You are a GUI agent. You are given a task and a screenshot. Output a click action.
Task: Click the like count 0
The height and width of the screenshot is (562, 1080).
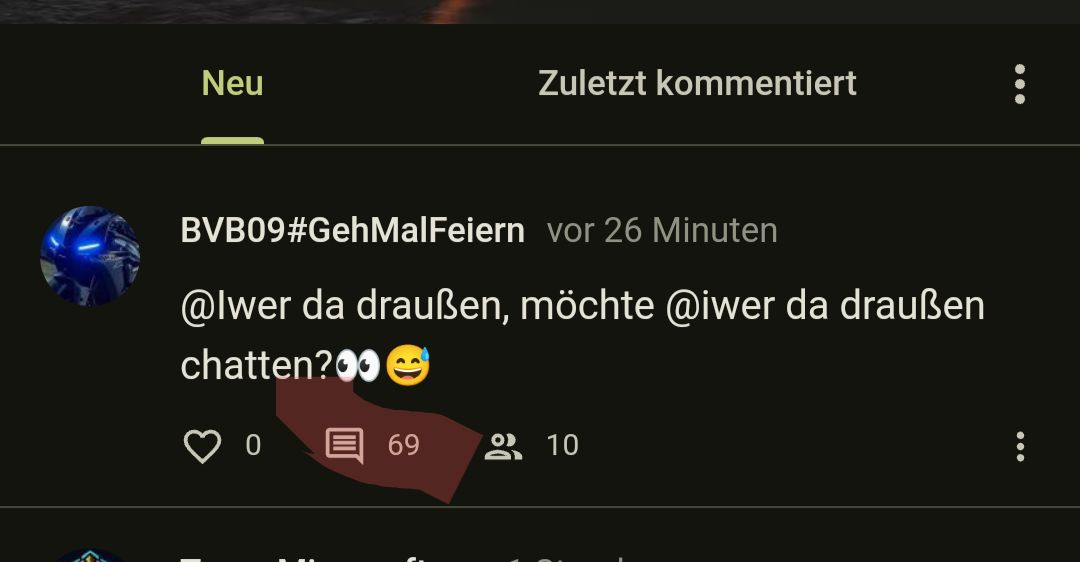click(253, 446)
